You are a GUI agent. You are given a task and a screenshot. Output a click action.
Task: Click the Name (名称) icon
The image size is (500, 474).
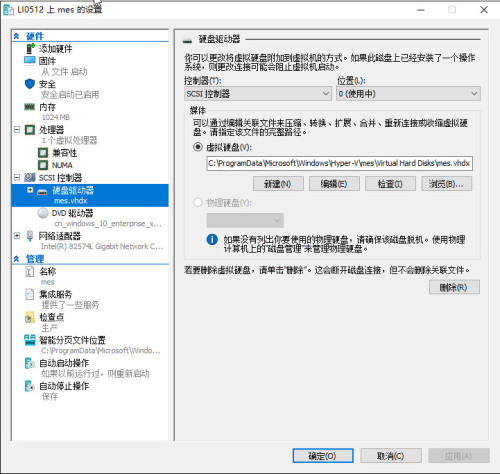pyautogui.click(x=30, y=272)
